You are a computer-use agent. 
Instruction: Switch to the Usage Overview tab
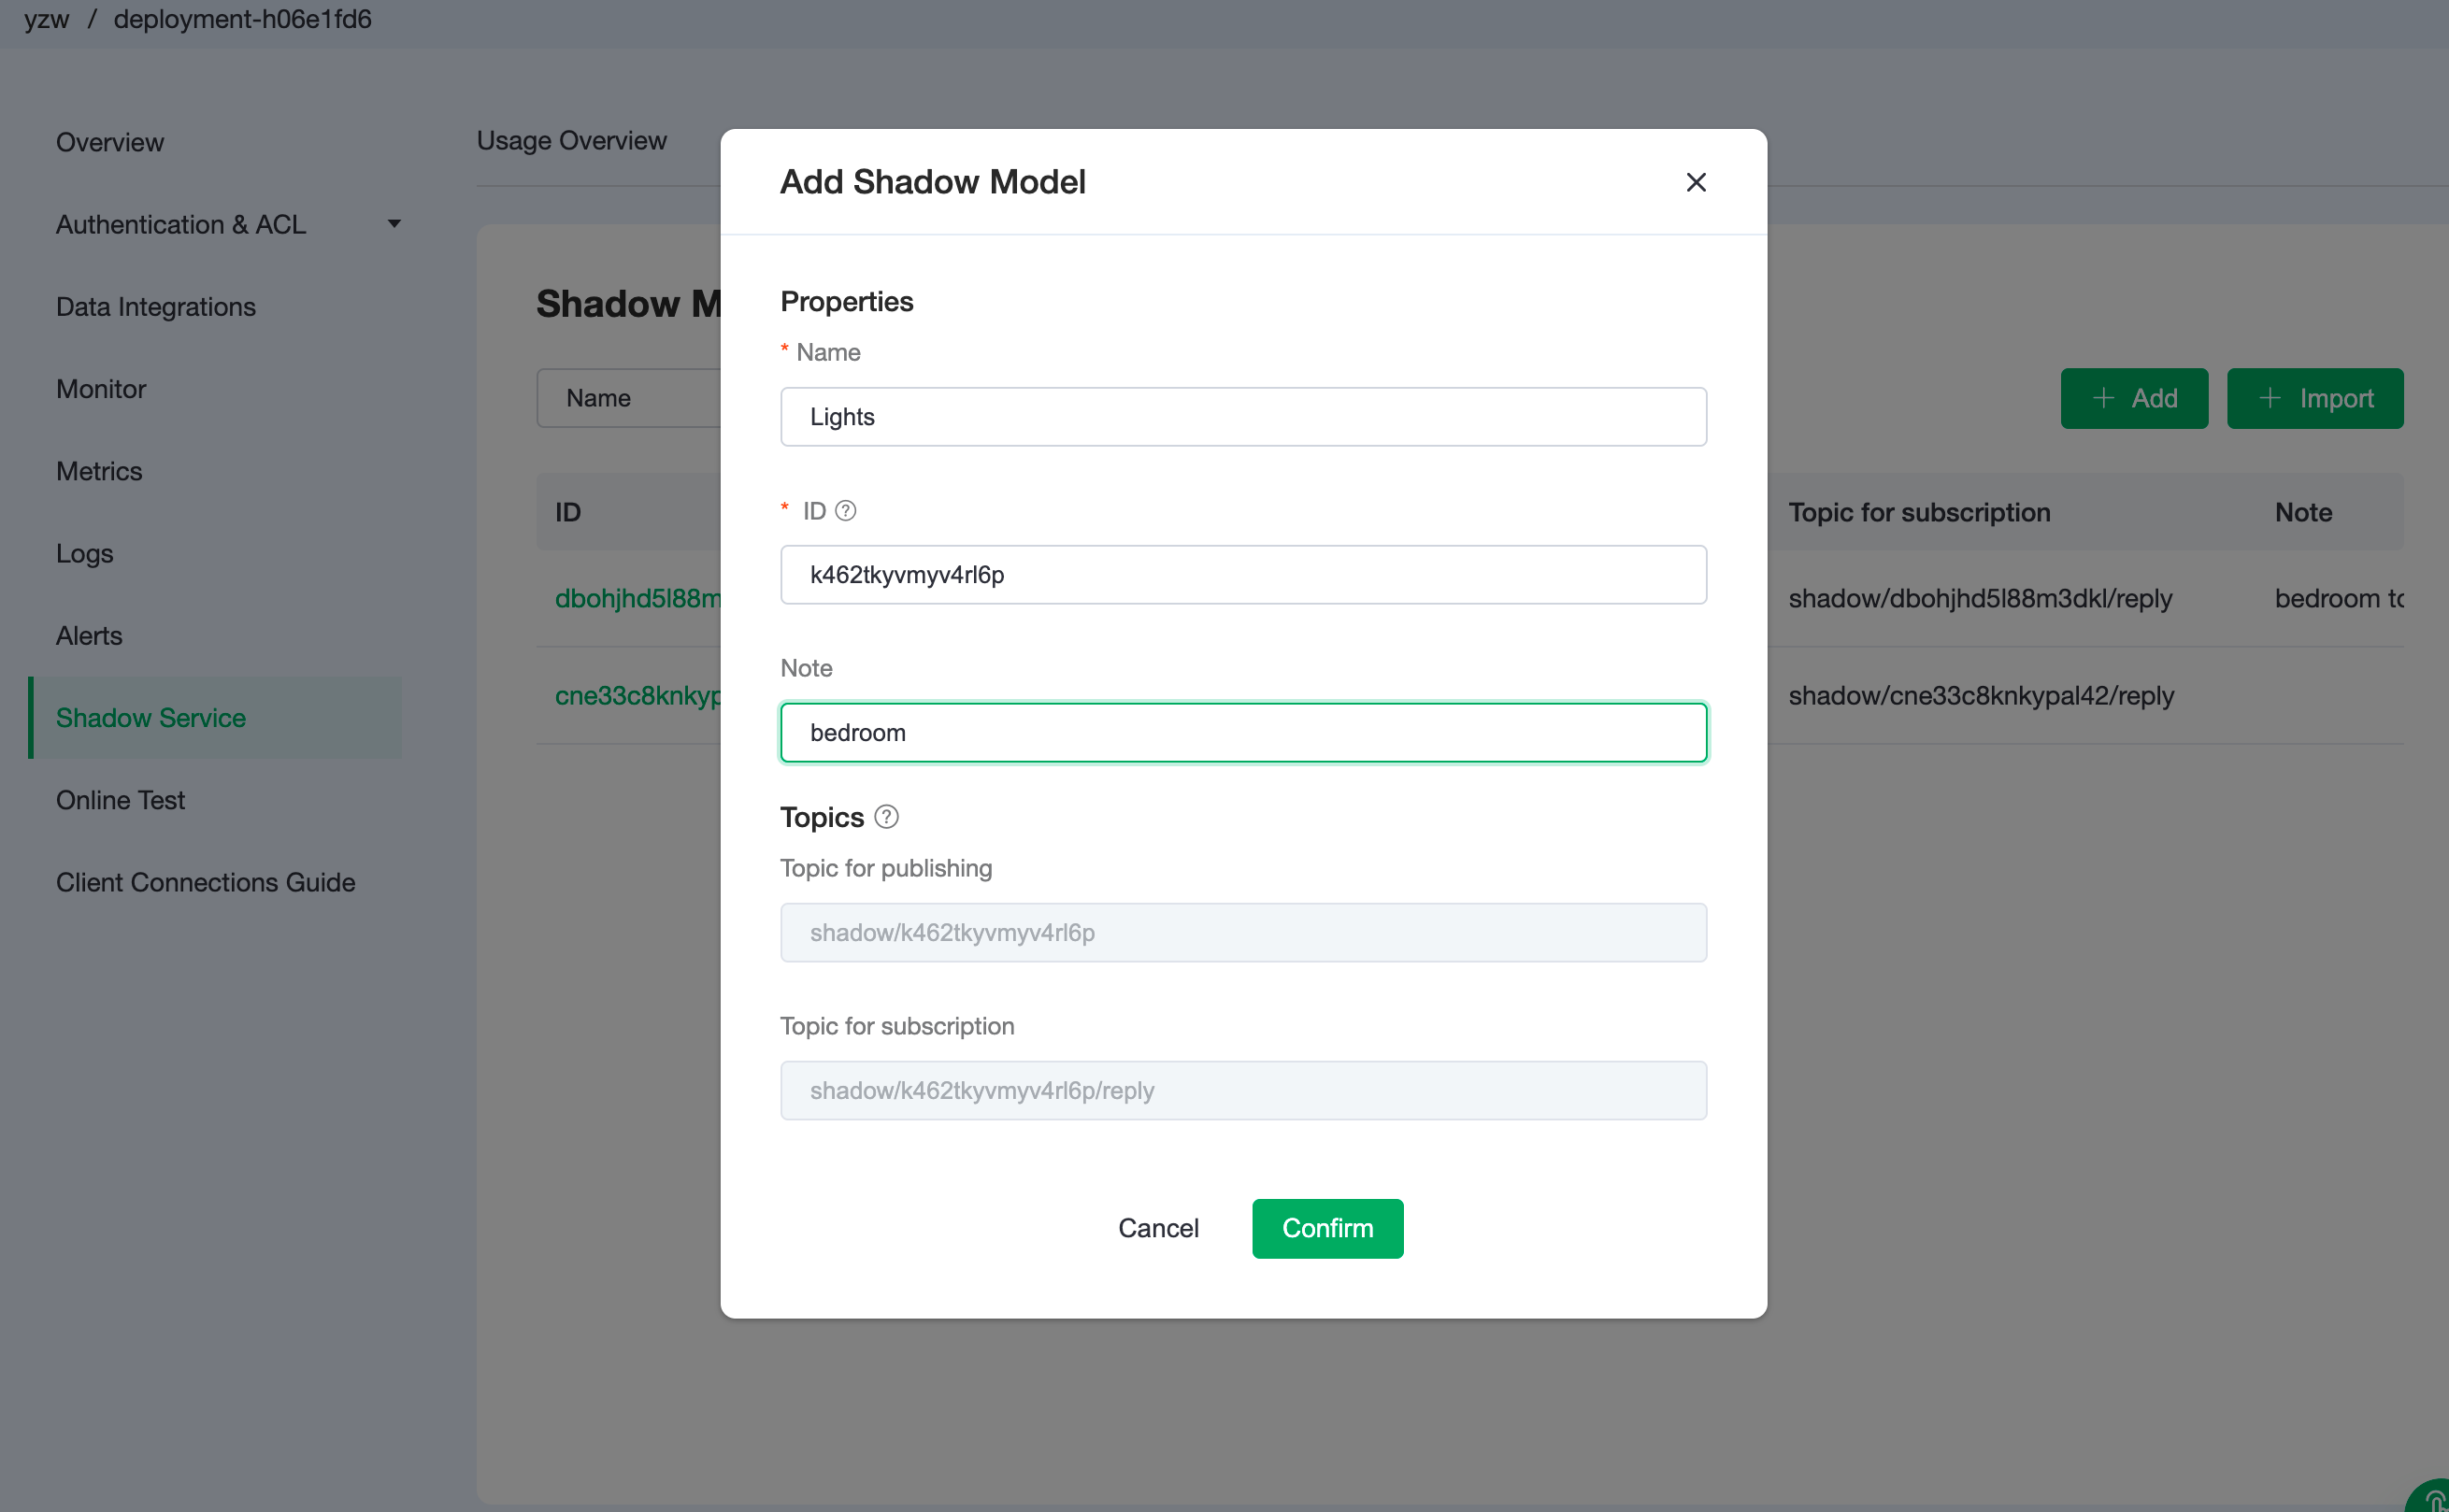(x=572, y=140)
